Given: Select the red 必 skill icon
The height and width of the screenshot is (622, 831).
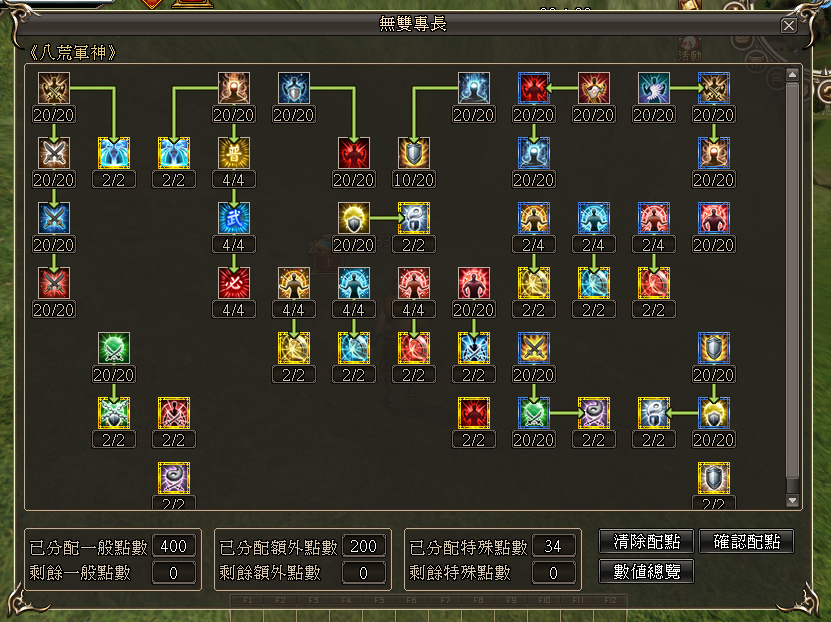Looking at the screenshot, I should pyautogui.click(x=233, y=283).
